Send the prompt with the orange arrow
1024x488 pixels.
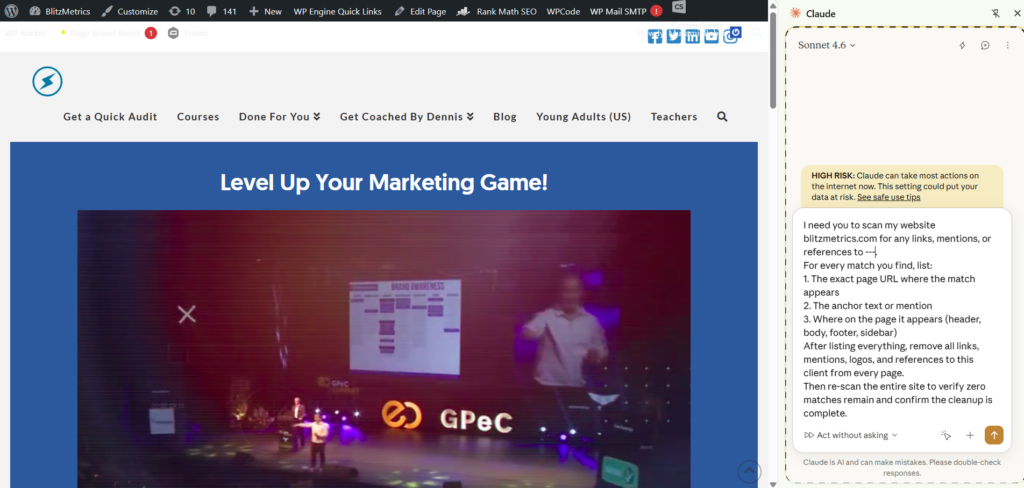coord(993,435)
